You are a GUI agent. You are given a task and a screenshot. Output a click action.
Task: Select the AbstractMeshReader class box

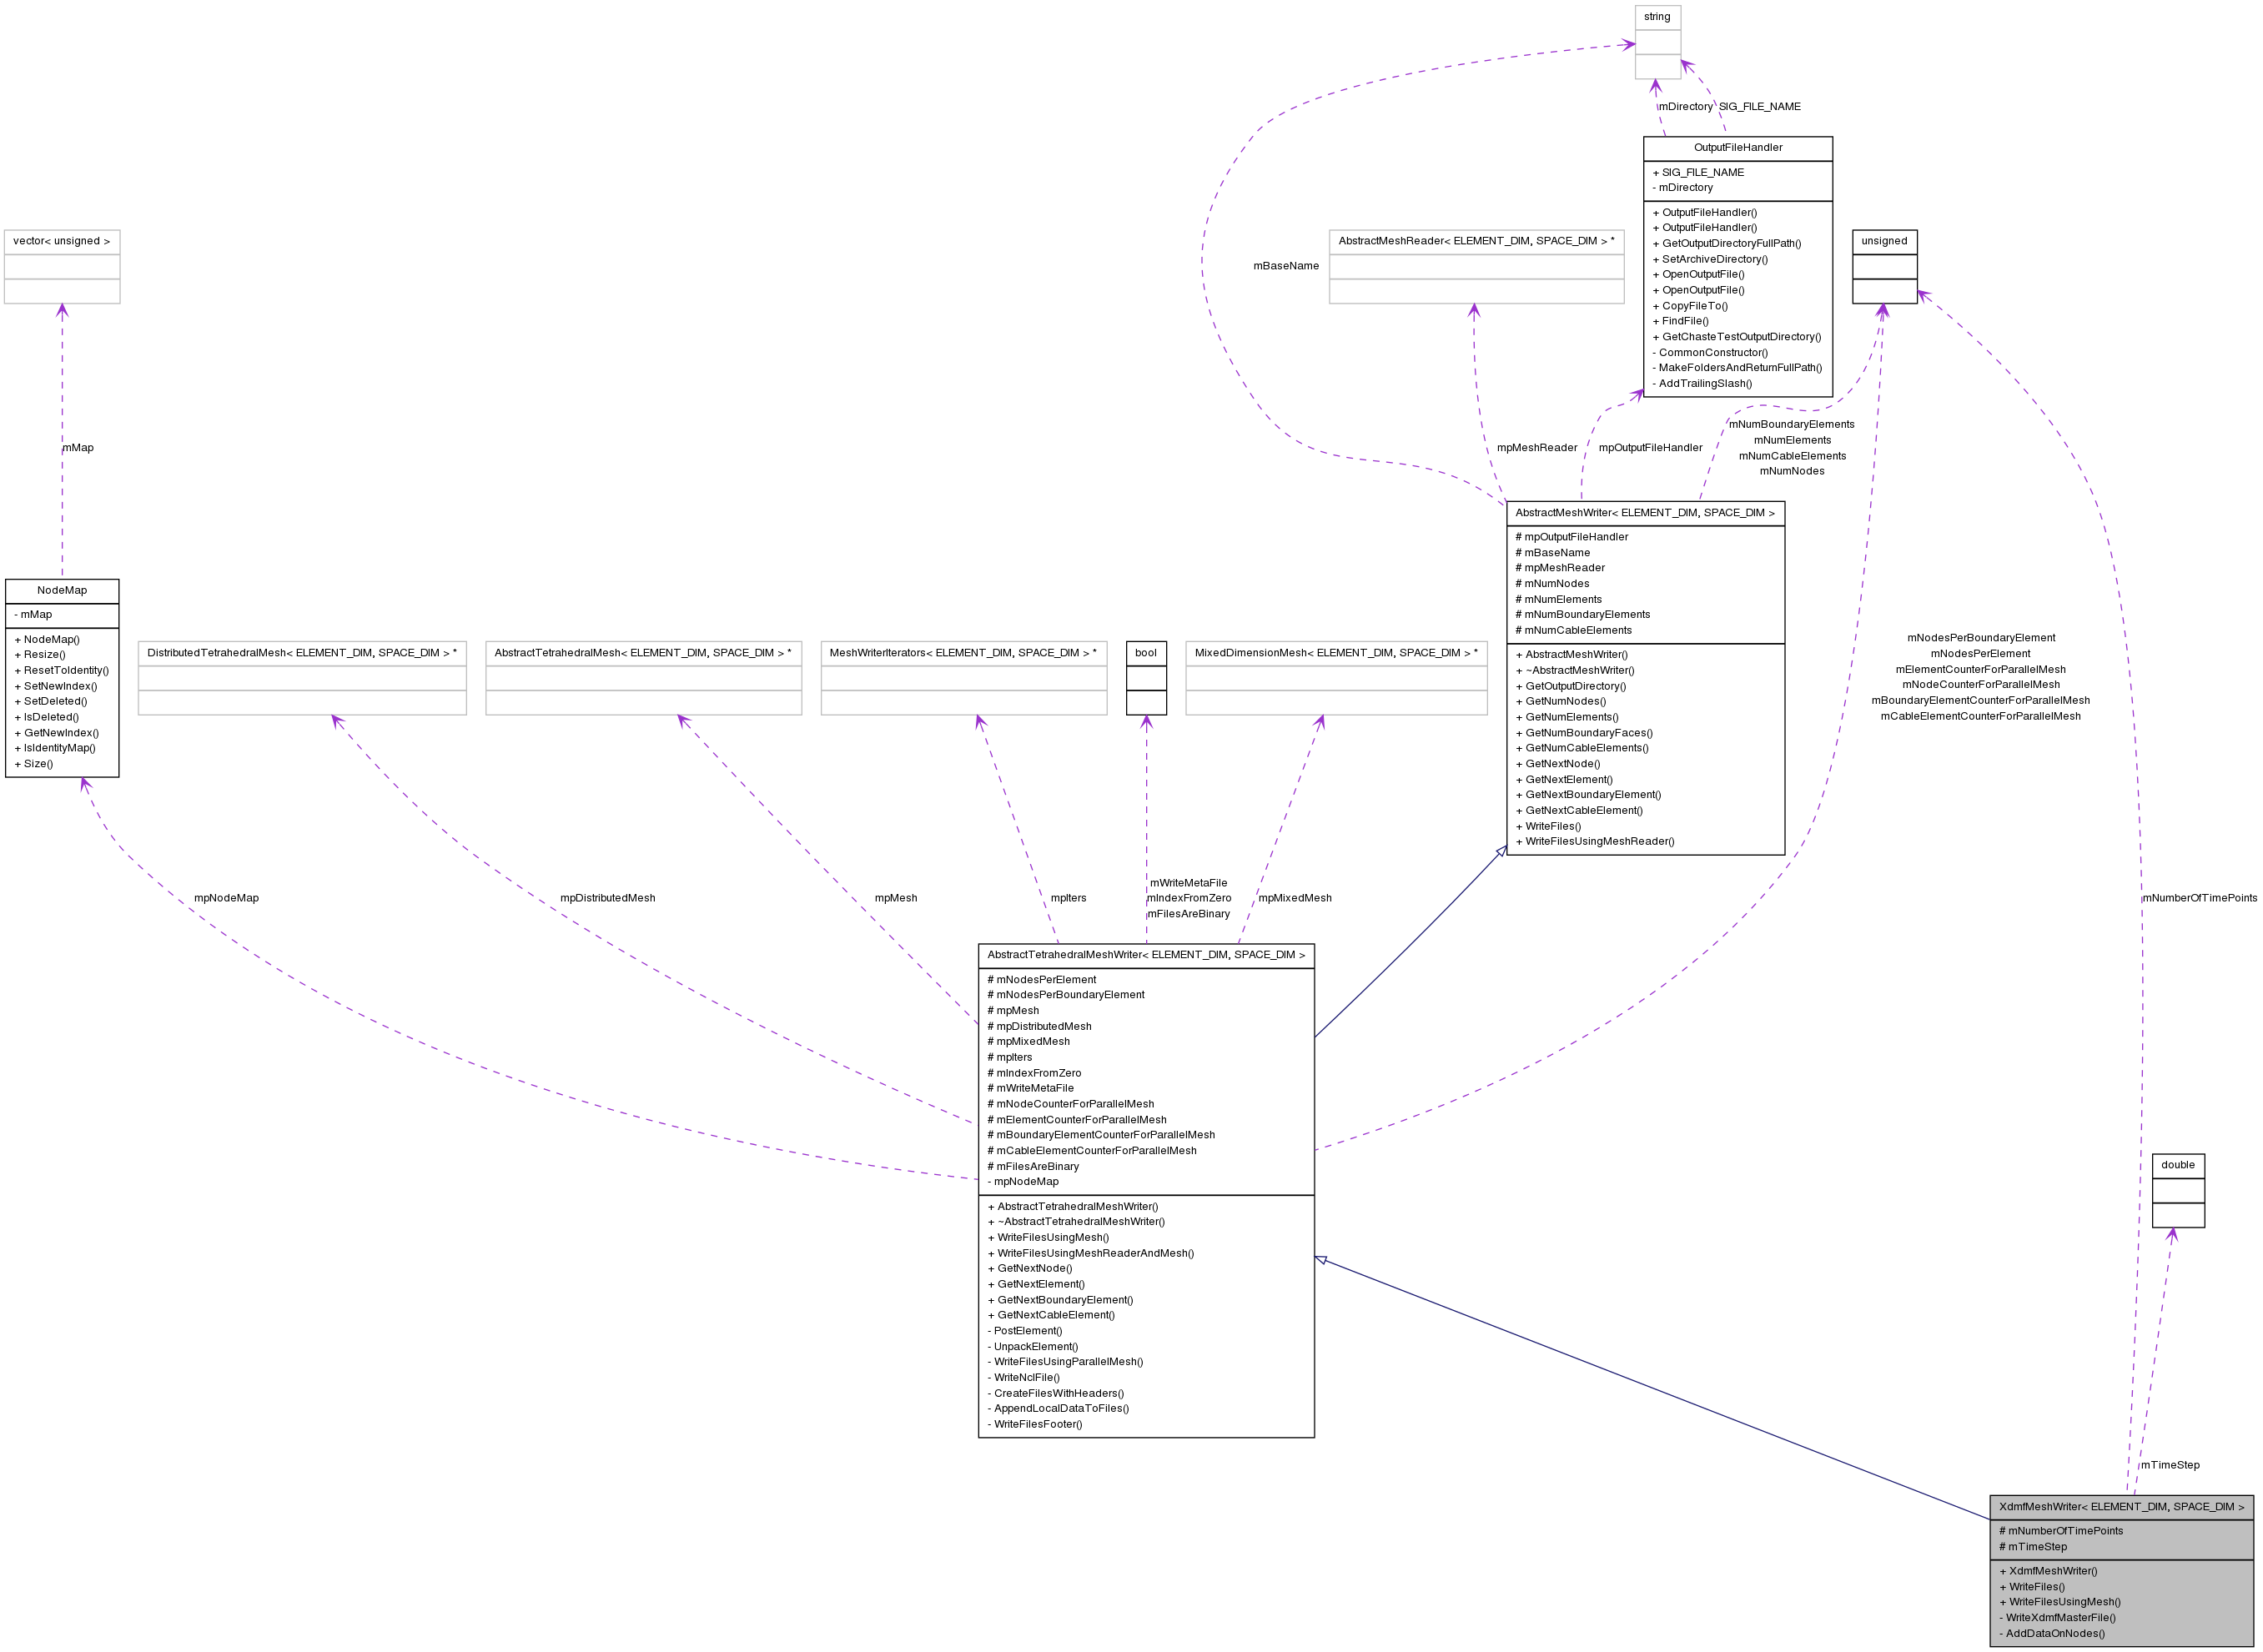[x=1477, y=241]
